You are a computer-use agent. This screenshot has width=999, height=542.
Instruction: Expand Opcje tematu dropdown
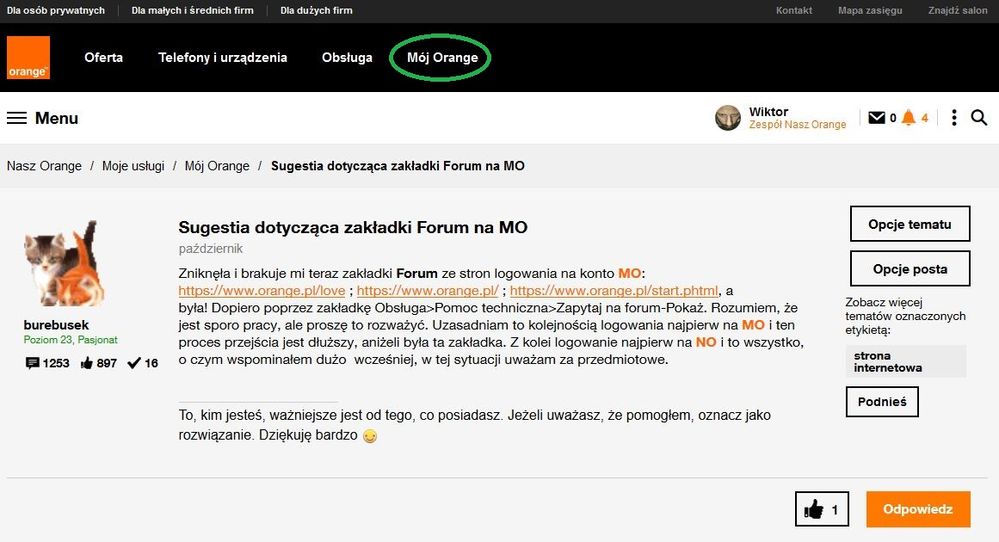coord(910,224)
